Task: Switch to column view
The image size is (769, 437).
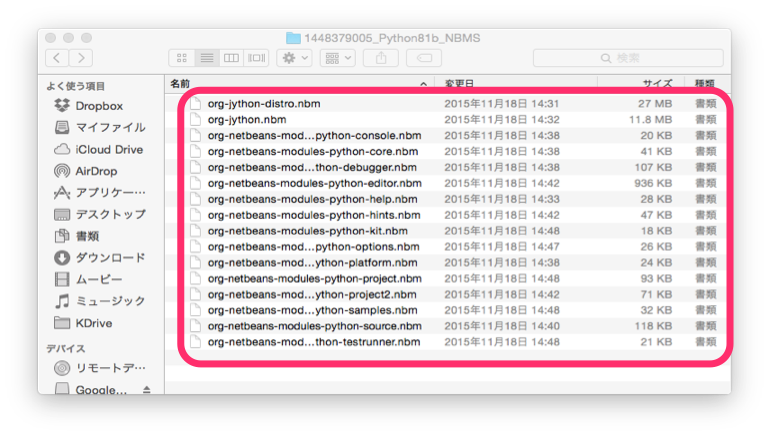Action: (231, 58)
